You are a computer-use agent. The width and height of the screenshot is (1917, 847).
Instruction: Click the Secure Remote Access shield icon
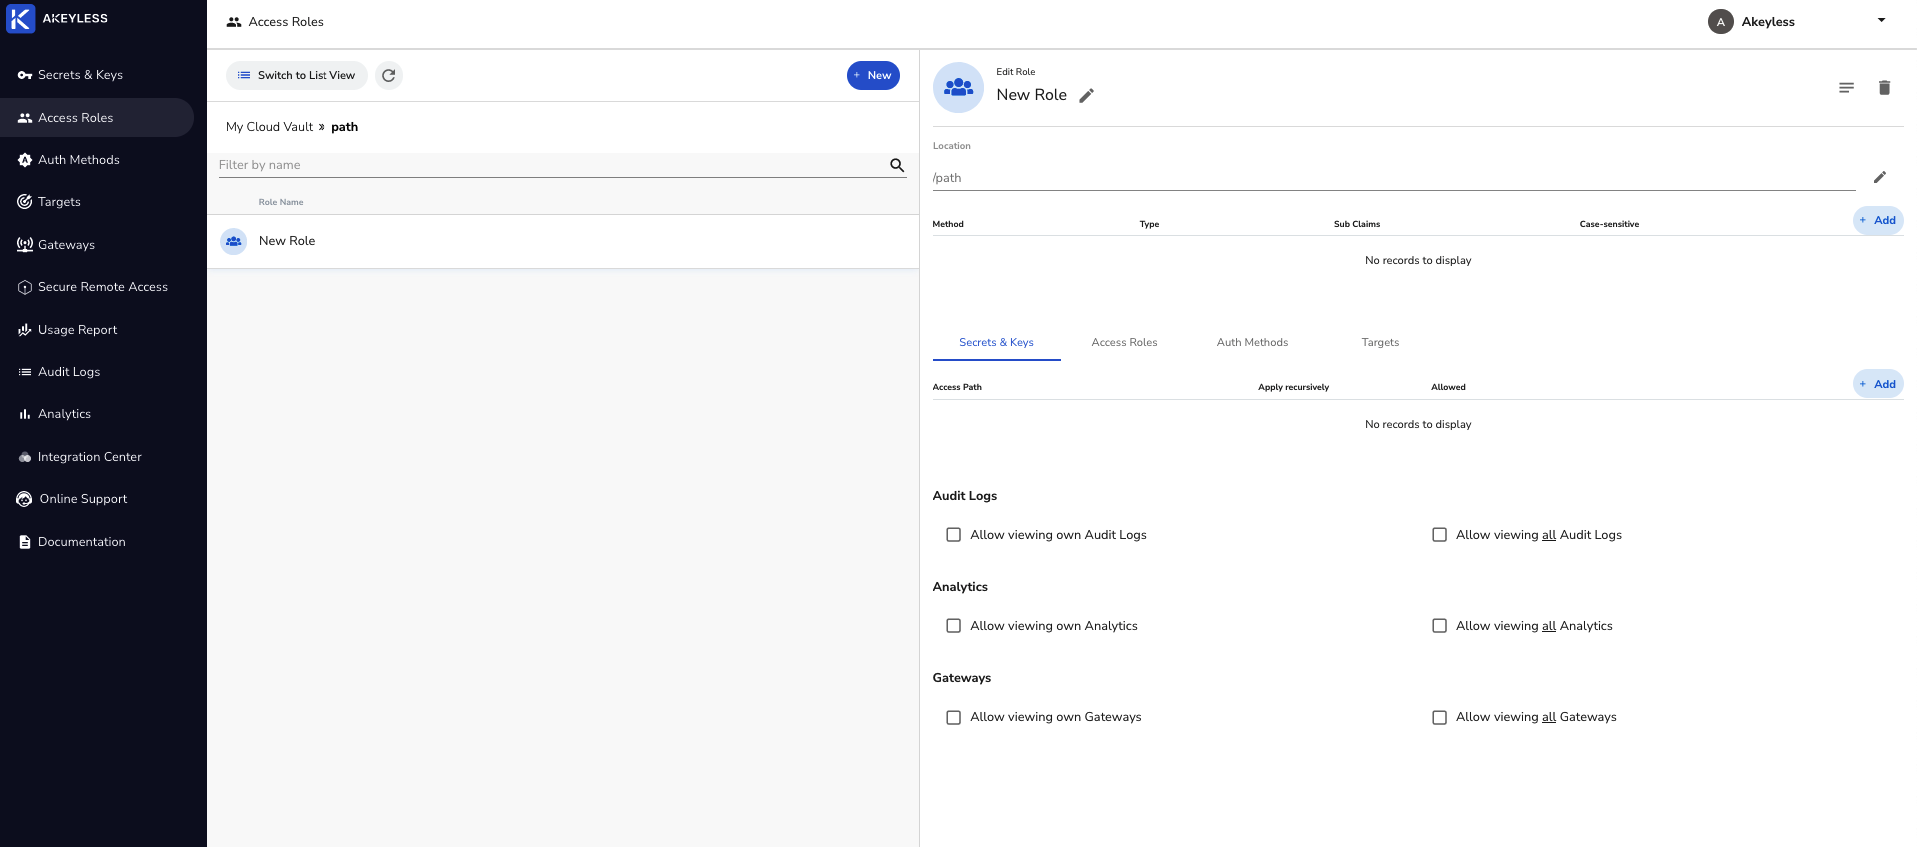click(x=25, y=287)
